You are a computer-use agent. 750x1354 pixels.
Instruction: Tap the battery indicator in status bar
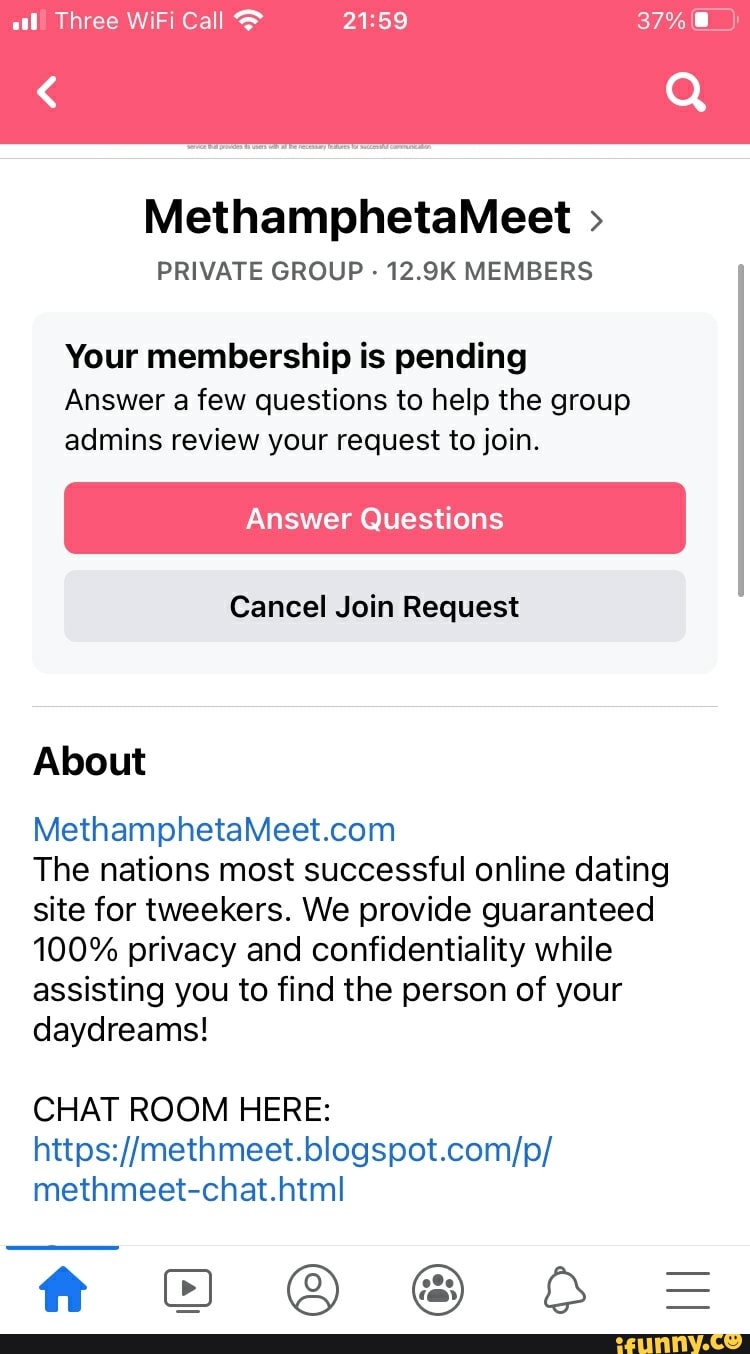click(x=714, y=20)
